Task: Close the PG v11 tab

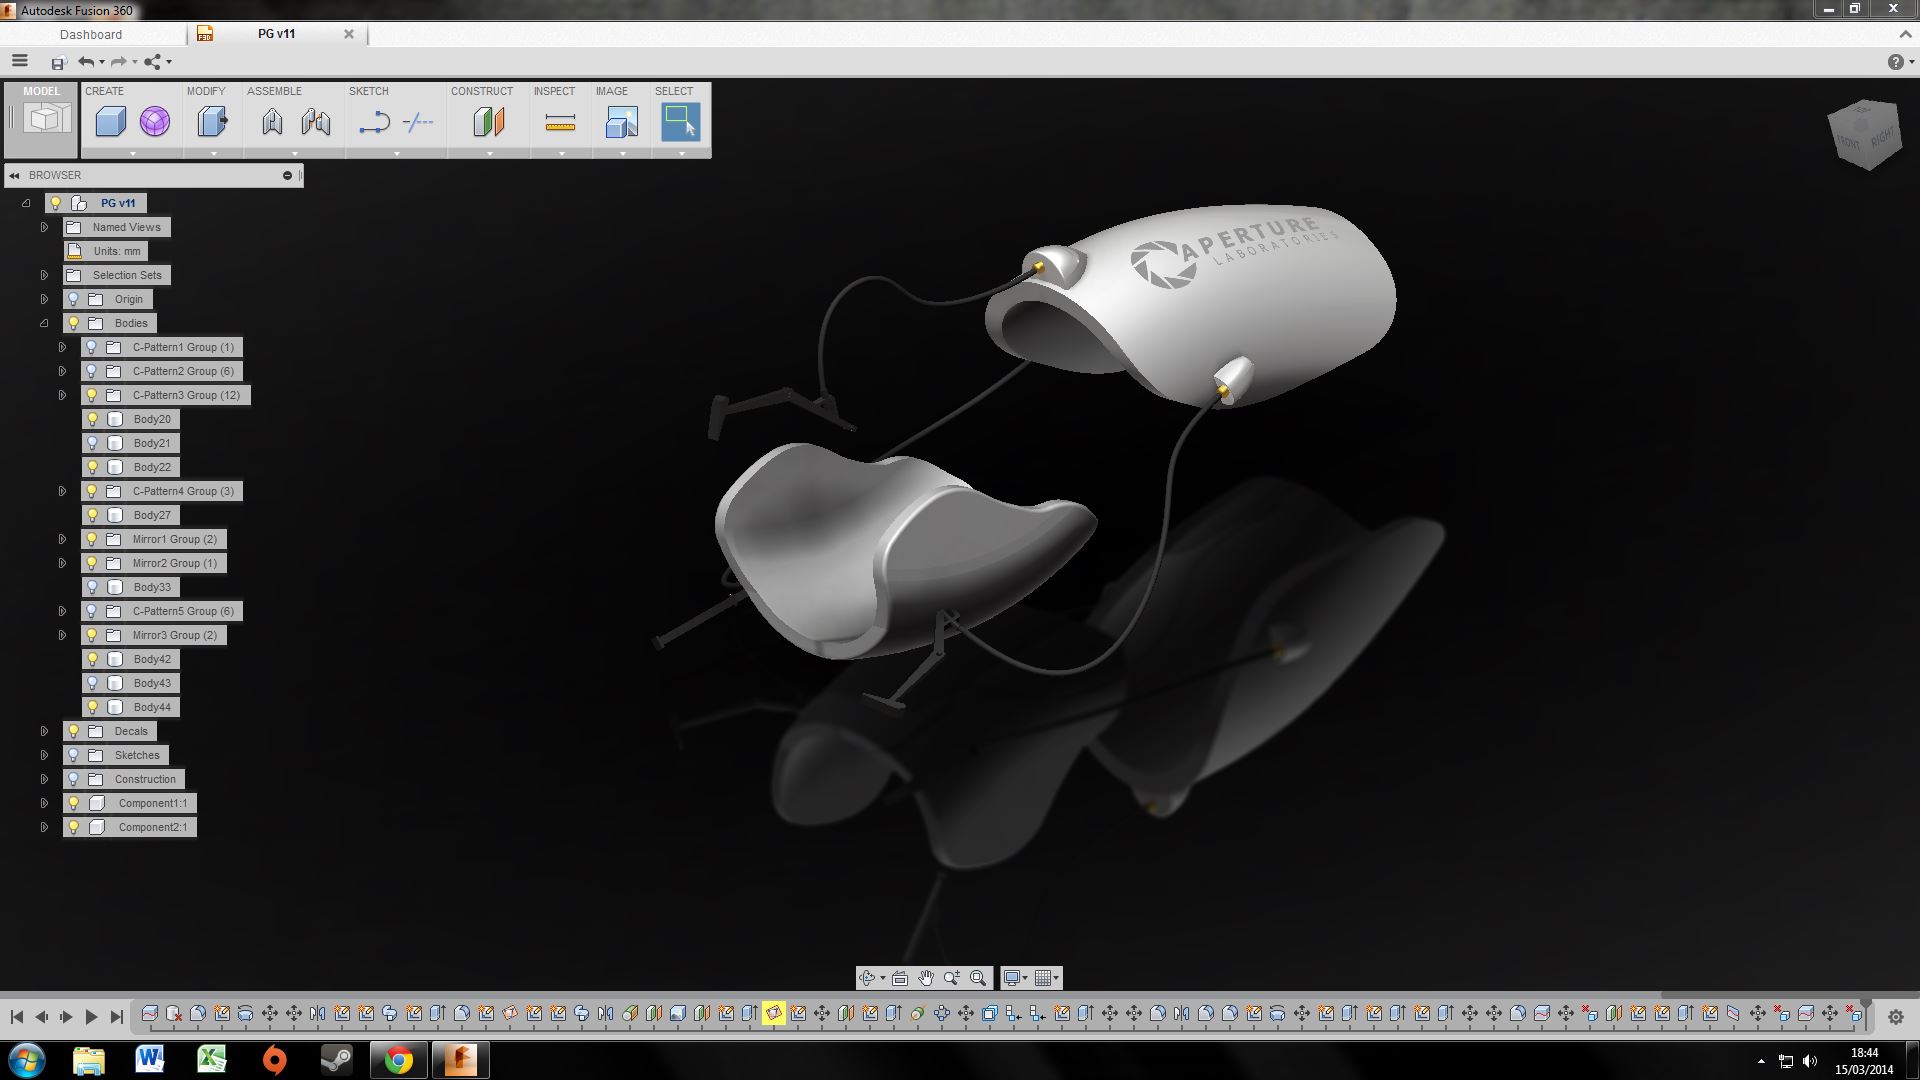Action: (349, 34)
